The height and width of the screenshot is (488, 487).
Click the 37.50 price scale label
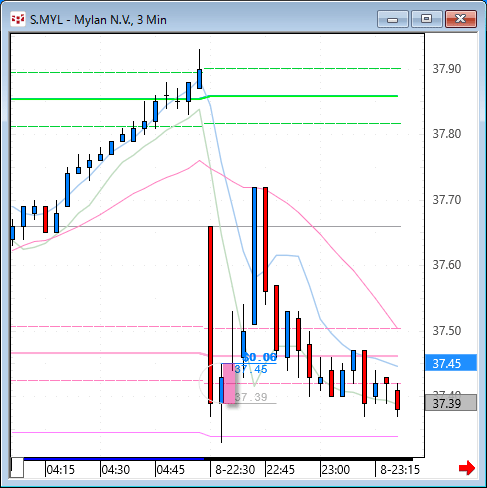[447, 331]
